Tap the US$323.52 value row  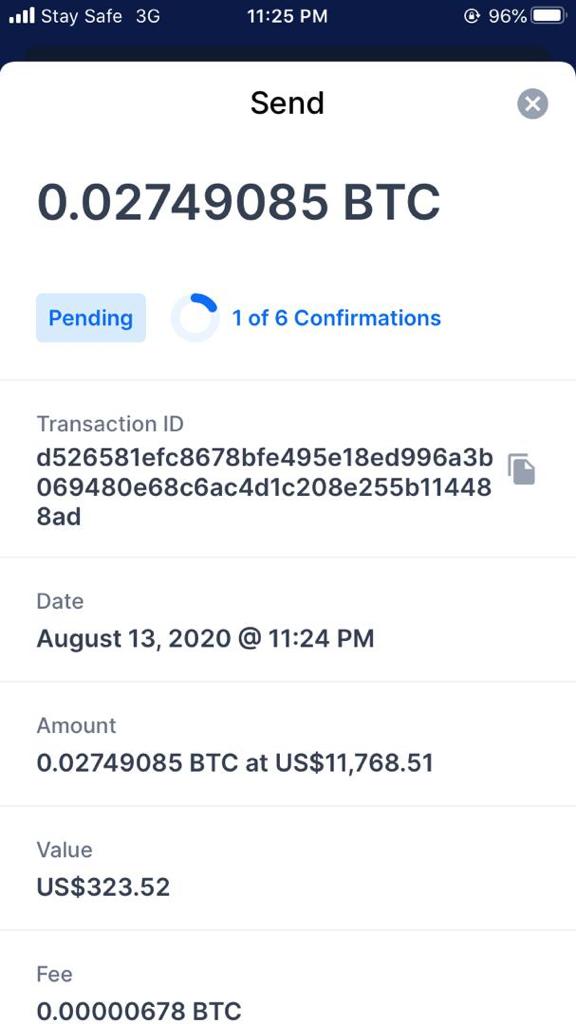(288, 869)
